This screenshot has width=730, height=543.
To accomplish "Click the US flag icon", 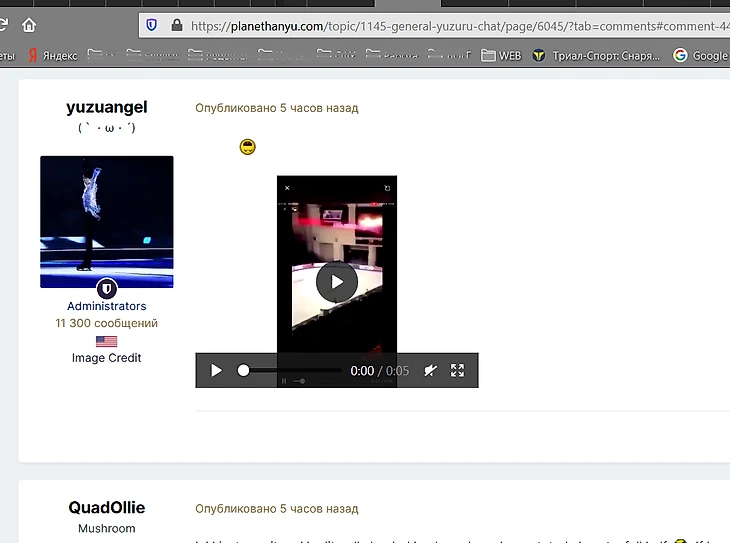I will [107, 341].
